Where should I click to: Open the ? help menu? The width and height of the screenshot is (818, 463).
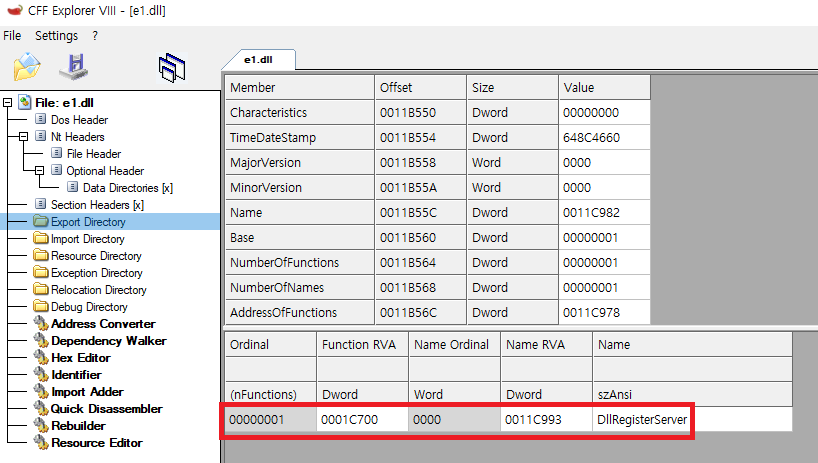click(95, 35)
